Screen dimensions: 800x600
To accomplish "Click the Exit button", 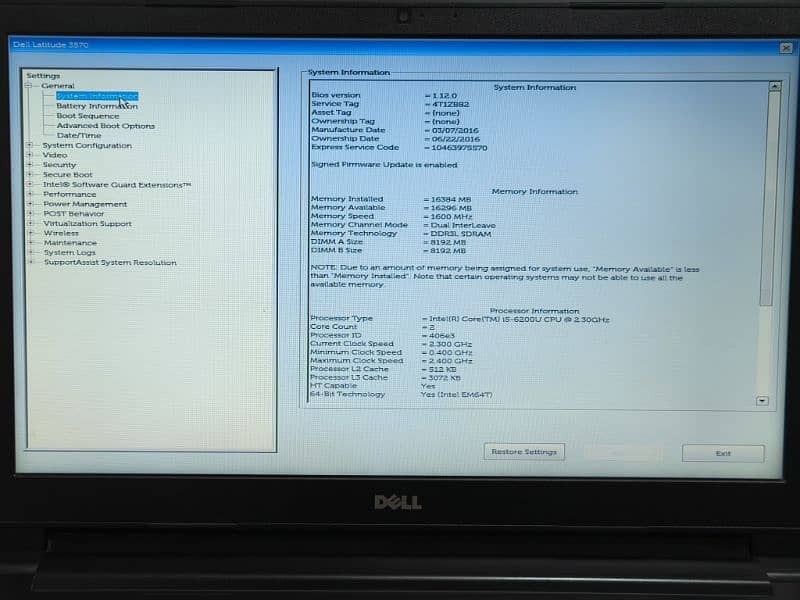I will 723,453.
